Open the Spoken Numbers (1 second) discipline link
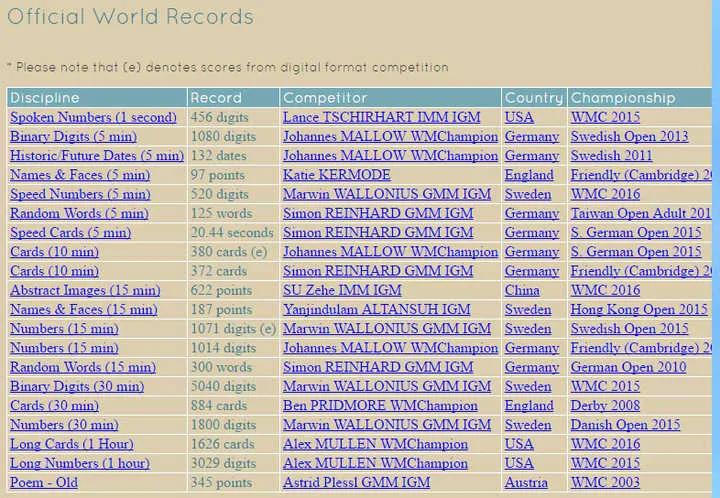 pyautogui.click(x=93, y=118)
